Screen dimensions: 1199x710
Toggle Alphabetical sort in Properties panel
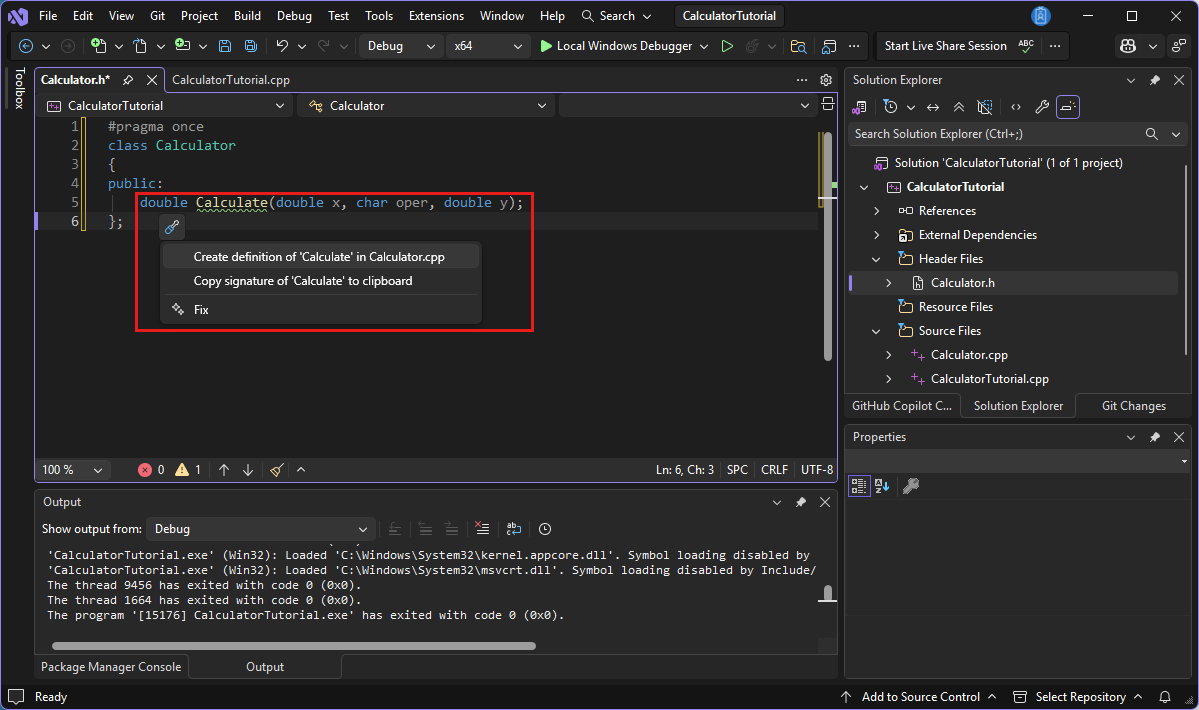(x=882, y=485)
